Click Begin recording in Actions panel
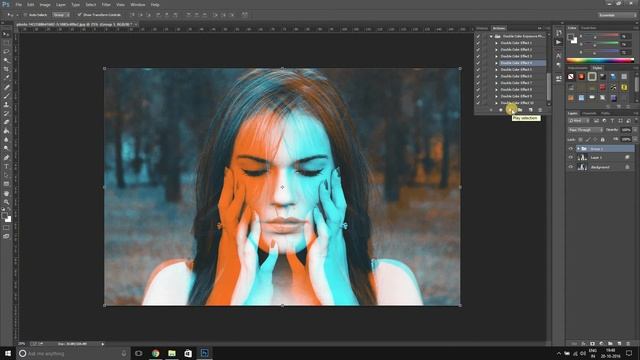 501,109
